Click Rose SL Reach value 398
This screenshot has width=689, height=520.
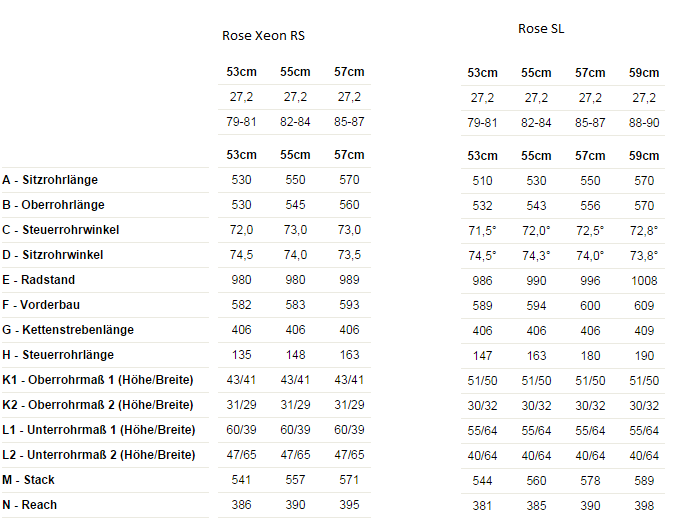644,506
